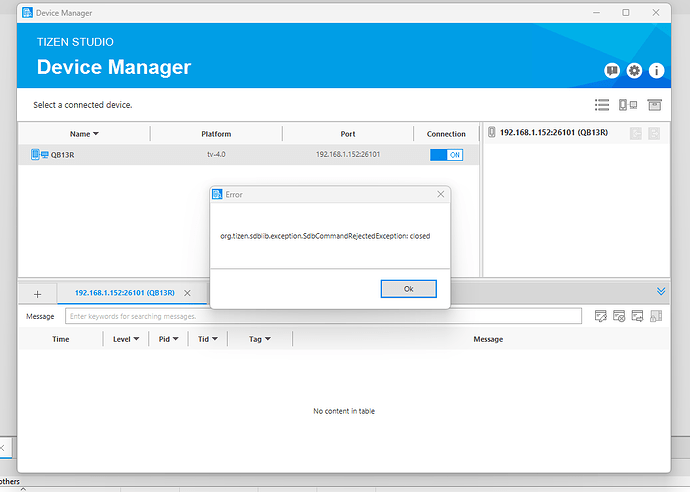Open the release notes book icon

tap(612, 70)
